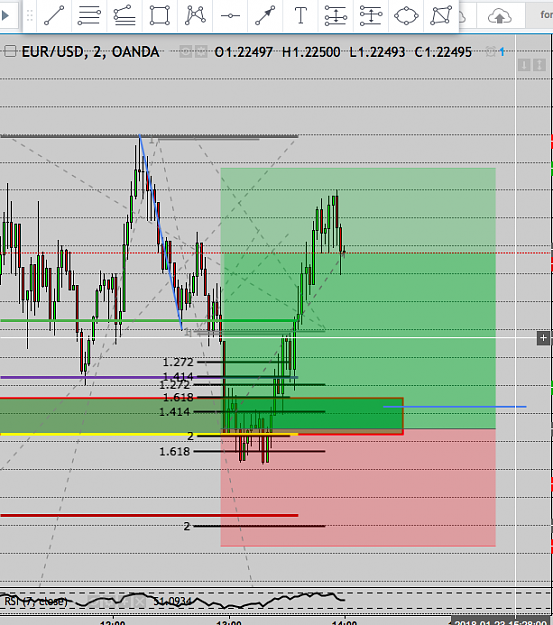Click the Fibonacci 2 label below dark red line
This screenshot has height=625, width=553.
coord(187,526)
